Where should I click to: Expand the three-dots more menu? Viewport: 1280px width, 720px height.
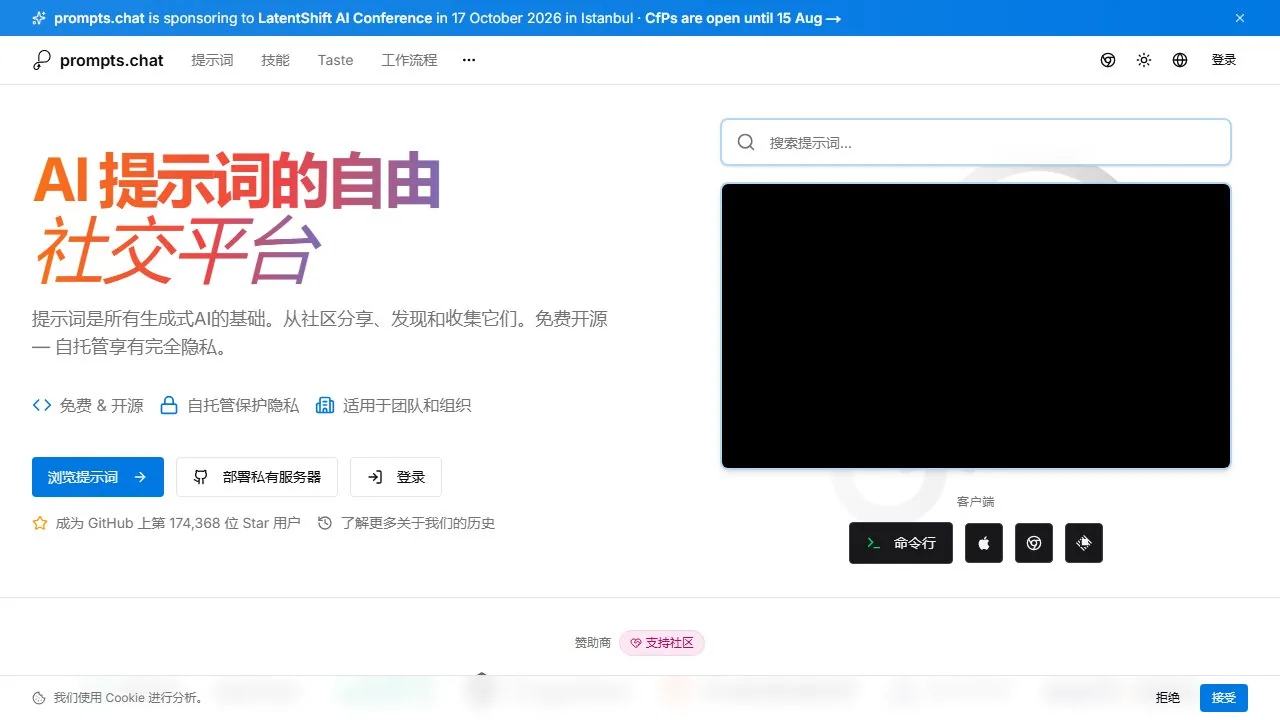(469, 60)
